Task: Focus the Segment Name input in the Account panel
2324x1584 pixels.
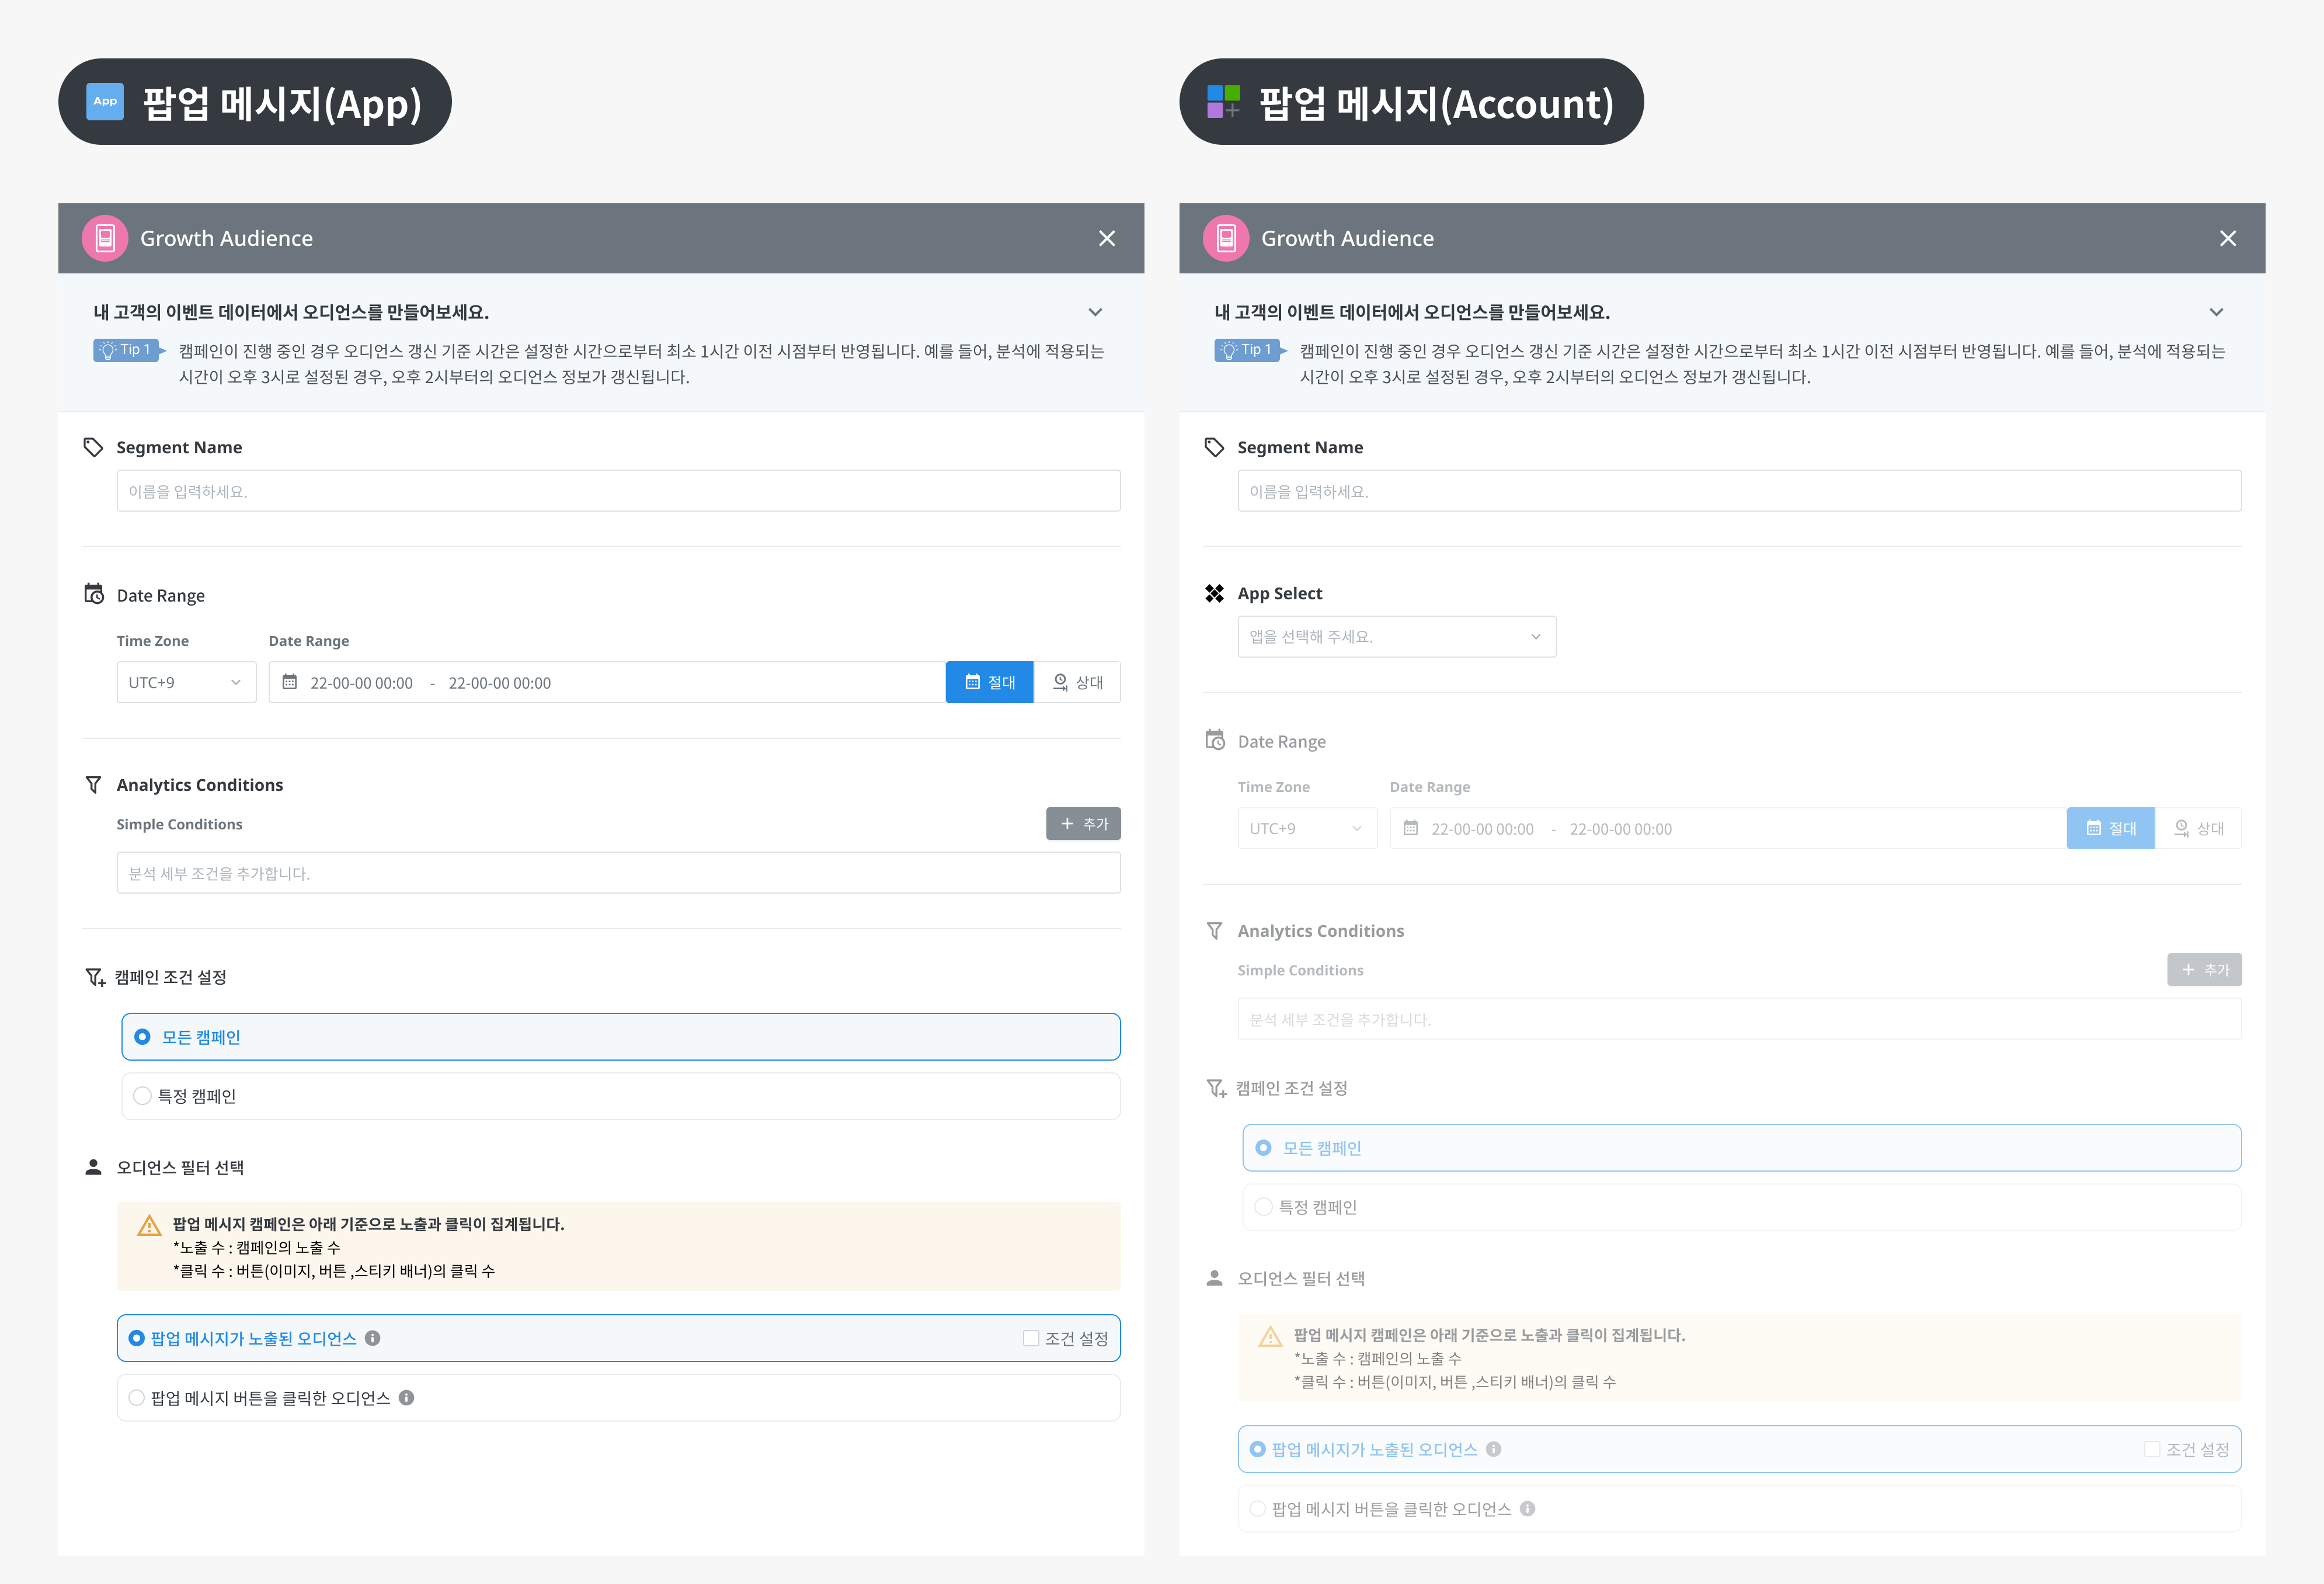Action: [1739, 491]
